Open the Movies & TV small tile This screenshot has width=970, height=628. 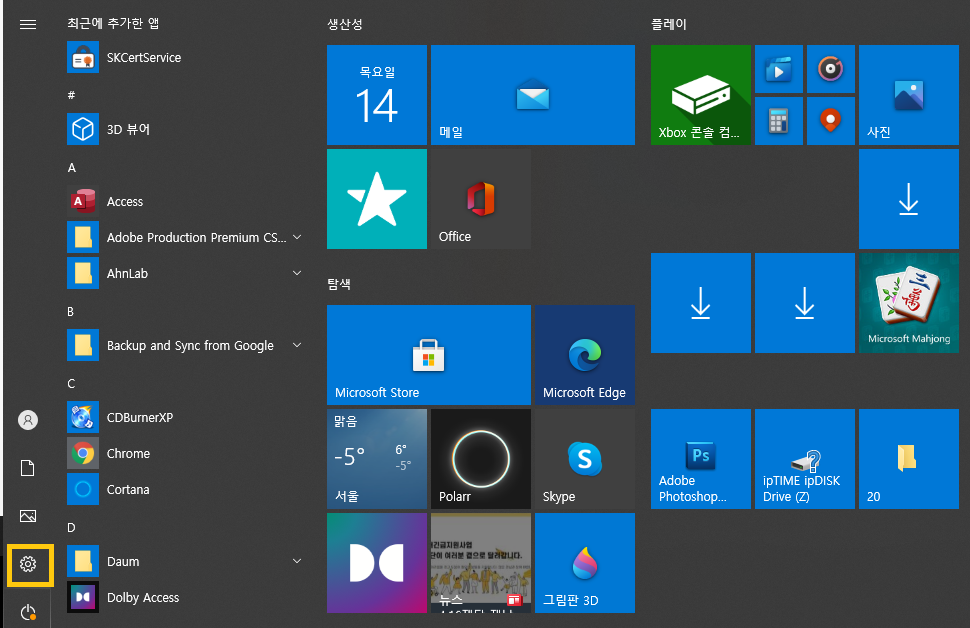(x=779, y=69)
